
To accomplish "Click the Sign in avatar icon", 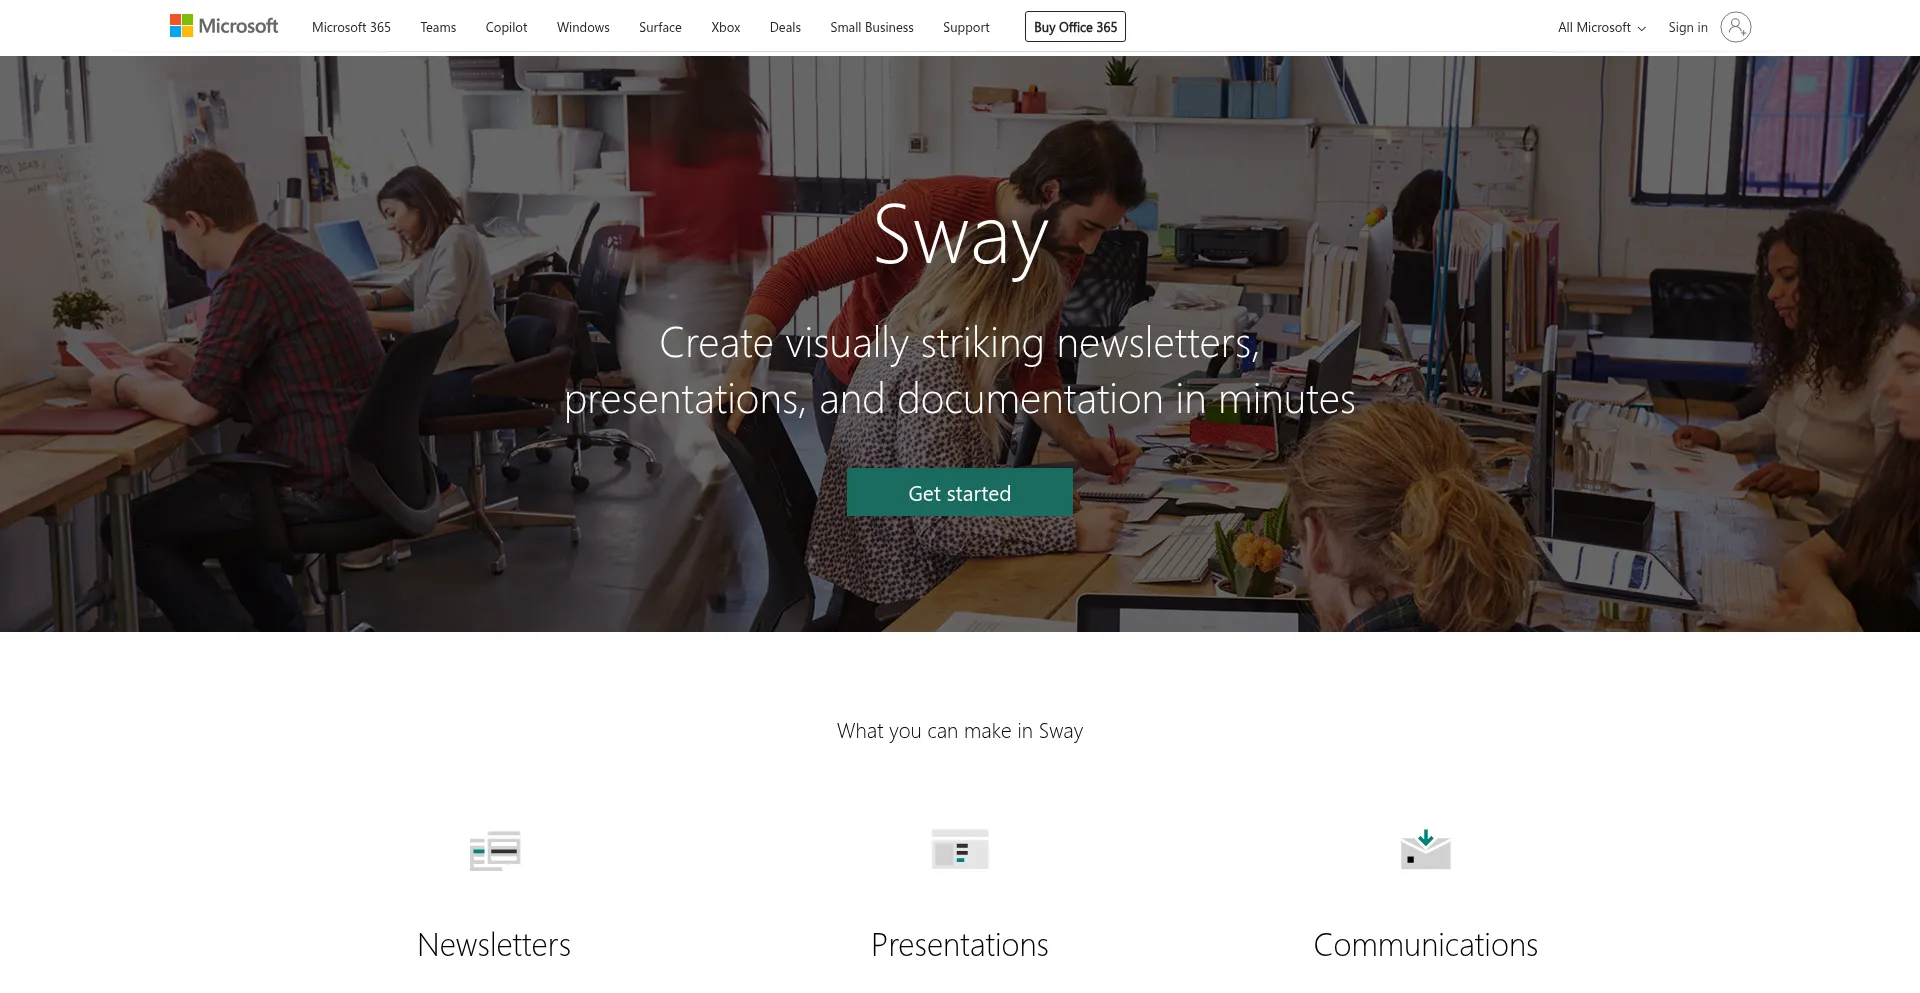I will point(1735,27).
